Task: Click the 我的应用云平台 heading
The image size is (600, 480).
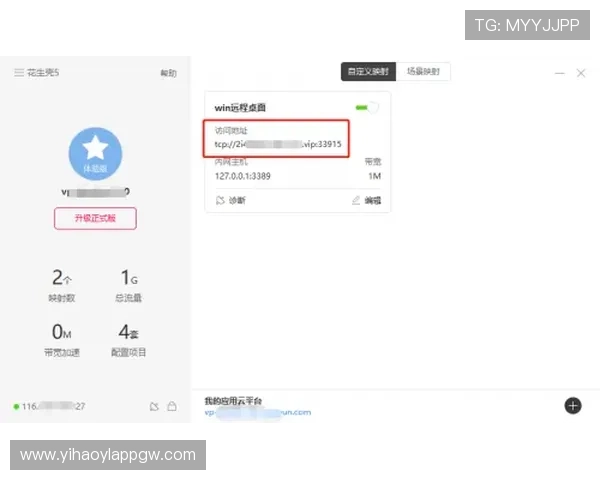Action: pos(233,401)
